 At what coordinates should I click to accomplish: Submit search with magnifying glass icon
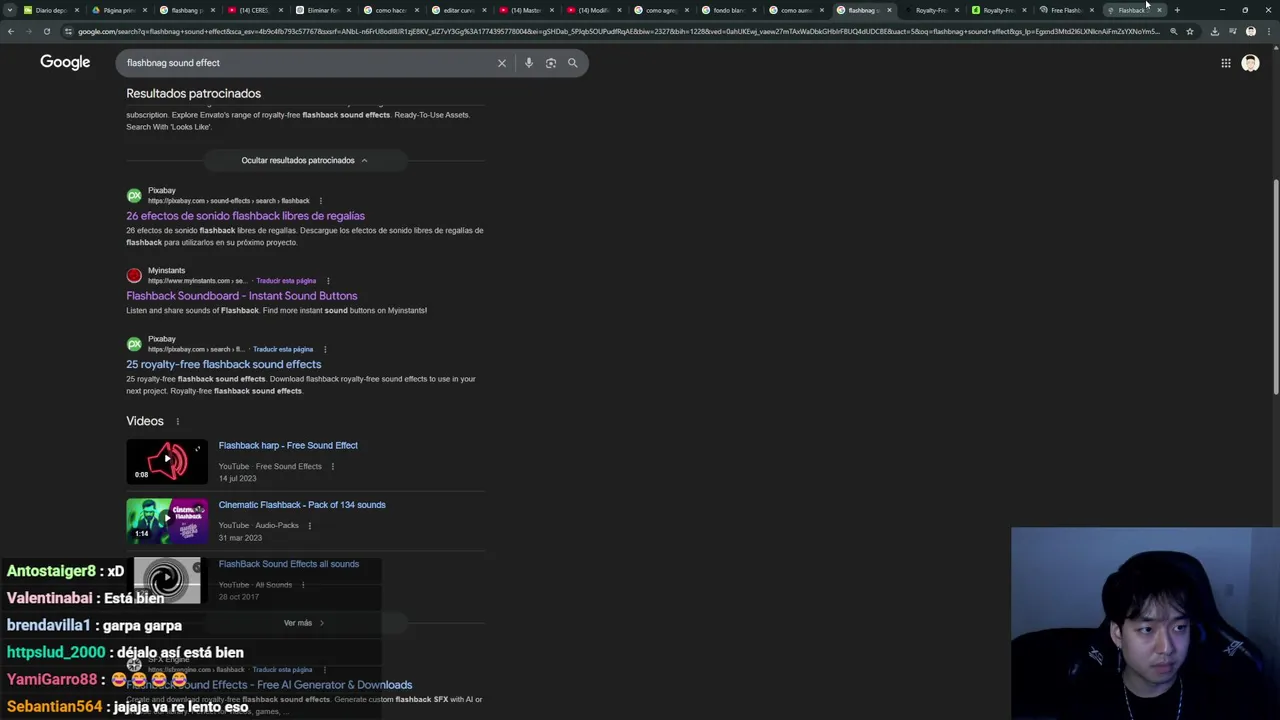point(573,63)
